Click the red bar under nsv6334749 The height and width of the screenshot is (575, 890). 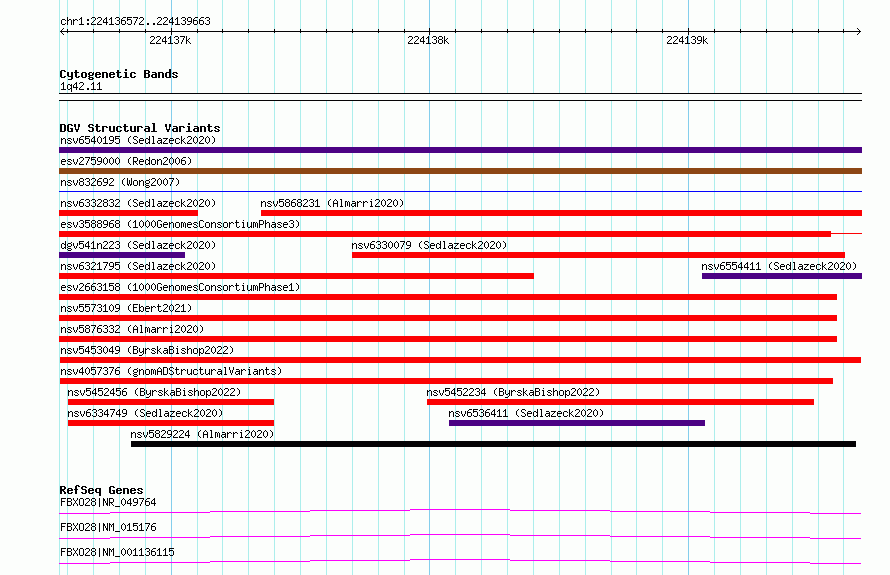tap(171, 423)
